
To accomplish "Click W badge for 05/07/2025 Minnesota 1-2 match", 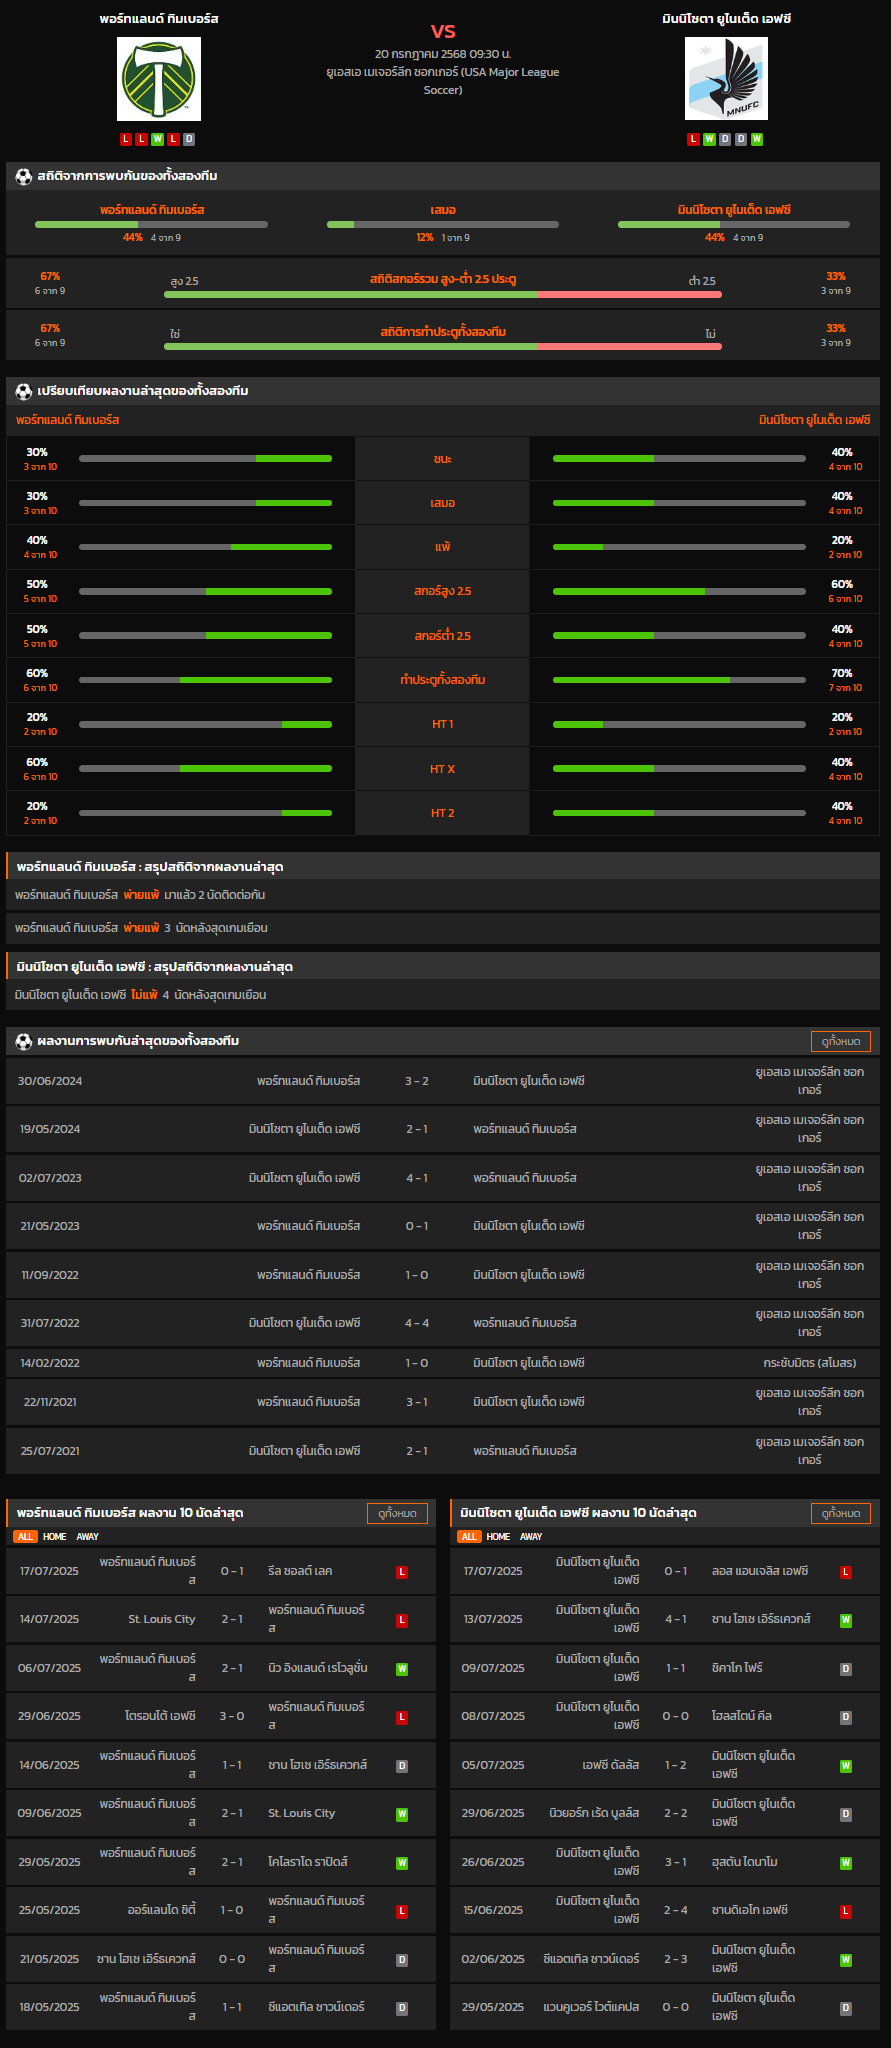I will pyautogui.click(x=846, y=1766).
